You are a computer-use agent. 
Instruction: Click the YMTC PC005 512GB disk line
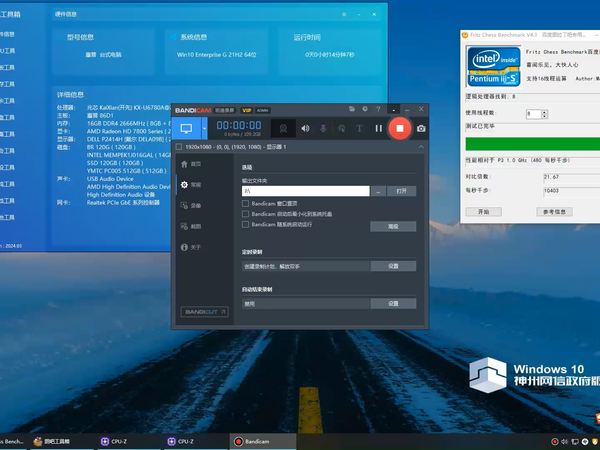(x=127, y=171)
